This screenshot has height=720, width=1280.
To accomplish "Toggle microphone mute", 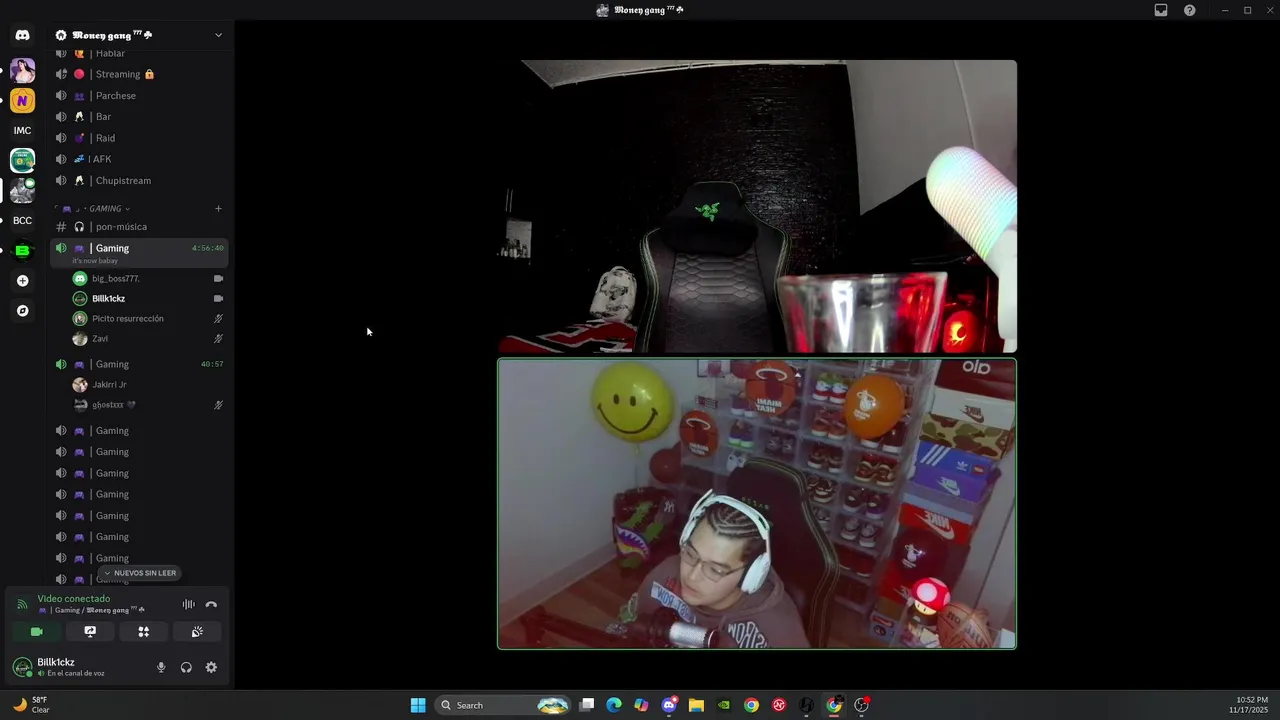I will [x=161, y=668].
